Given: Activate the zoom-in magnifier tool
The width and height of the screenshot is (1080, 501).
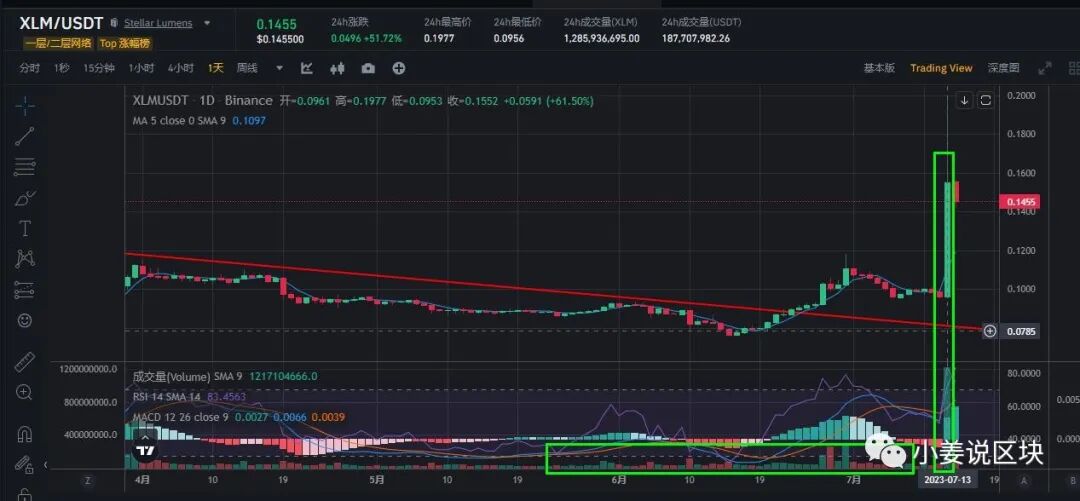Looking at the screenshot, I should [25, 393].
